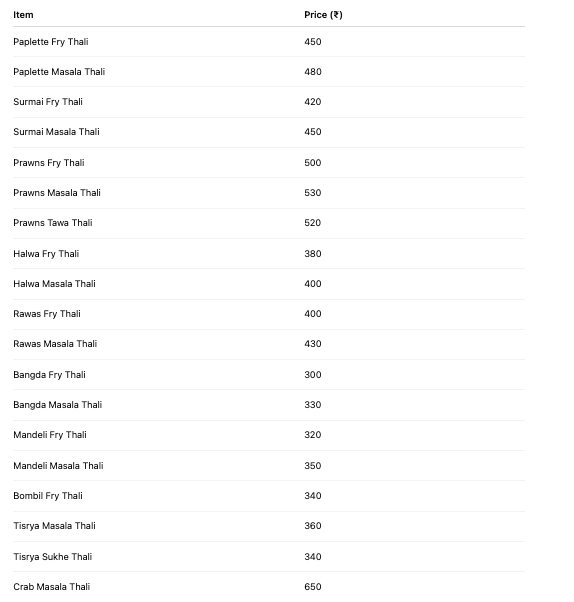Select the Paplette Fry Thali row
This screenshot has height=602, width=574.
click(x=269, y=42)
